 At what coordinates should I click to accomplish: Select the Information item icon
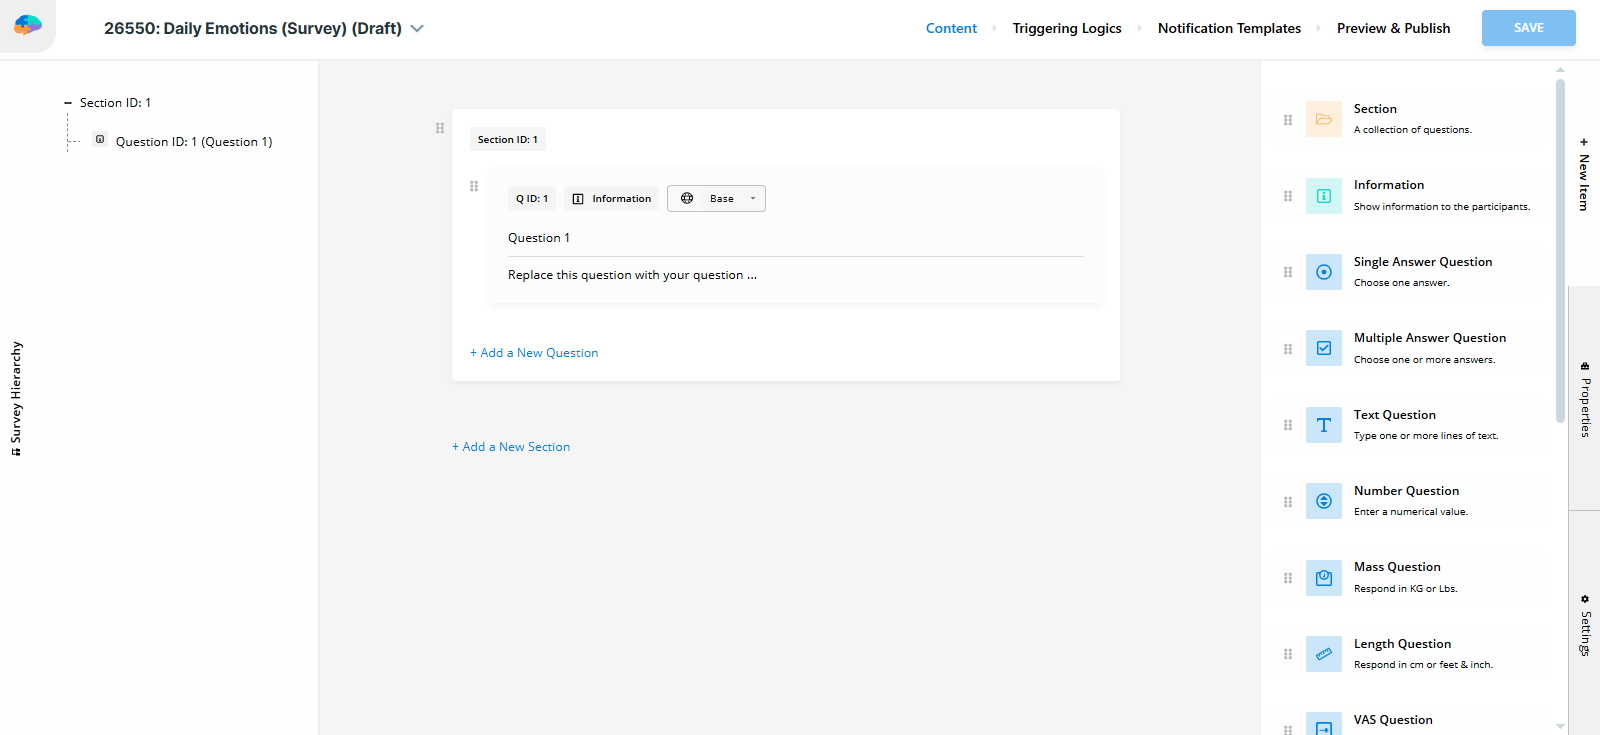point(1323,196)
